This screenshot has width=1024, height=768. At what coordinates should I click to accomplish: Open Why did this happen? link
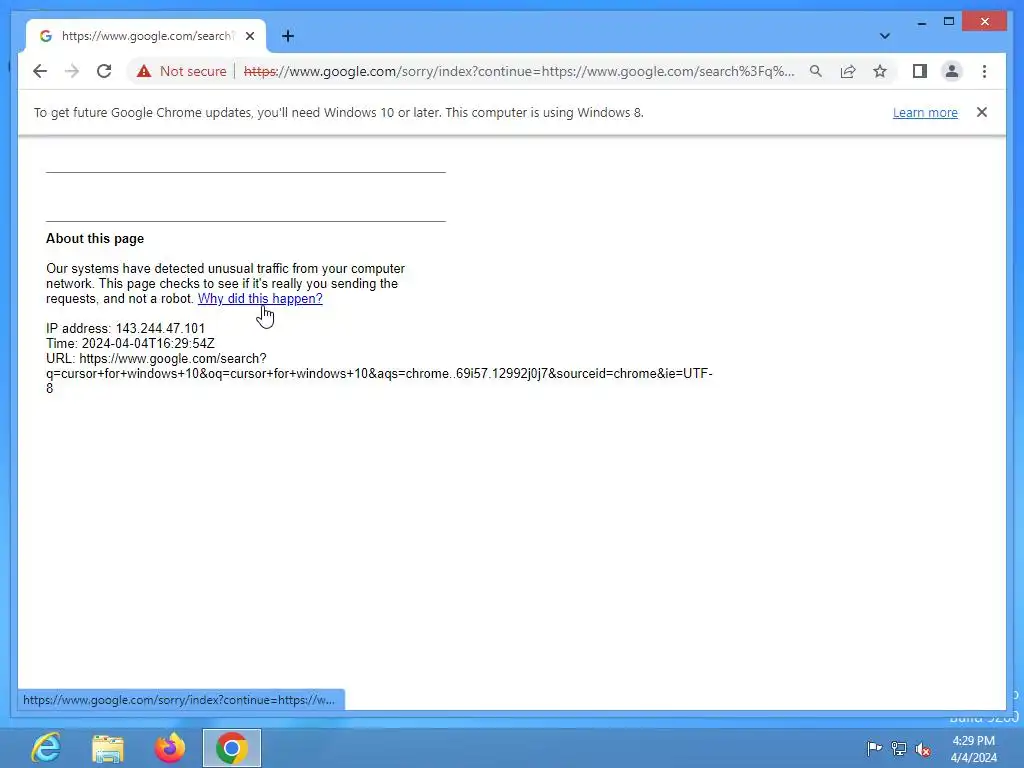(260, 298)
